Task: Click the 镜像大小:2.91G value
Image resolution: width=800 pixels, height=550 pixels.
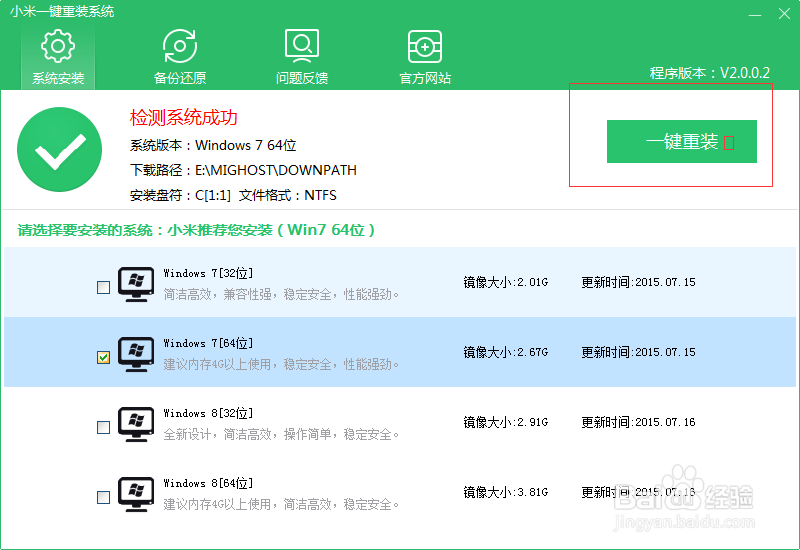Action: point(506,422)
